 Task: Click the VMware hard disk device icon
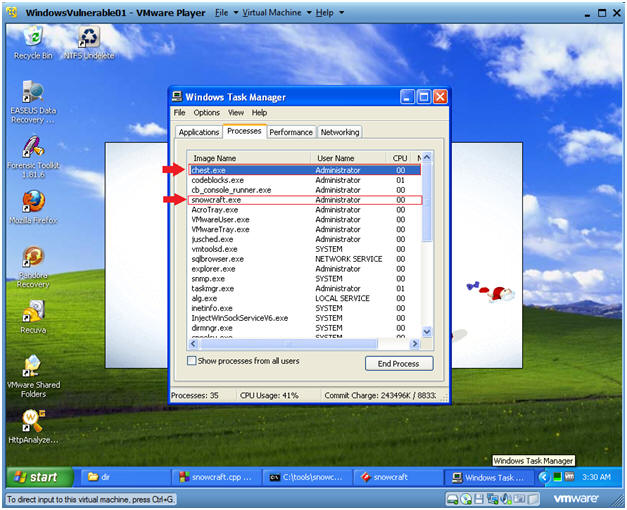point(452,499)
